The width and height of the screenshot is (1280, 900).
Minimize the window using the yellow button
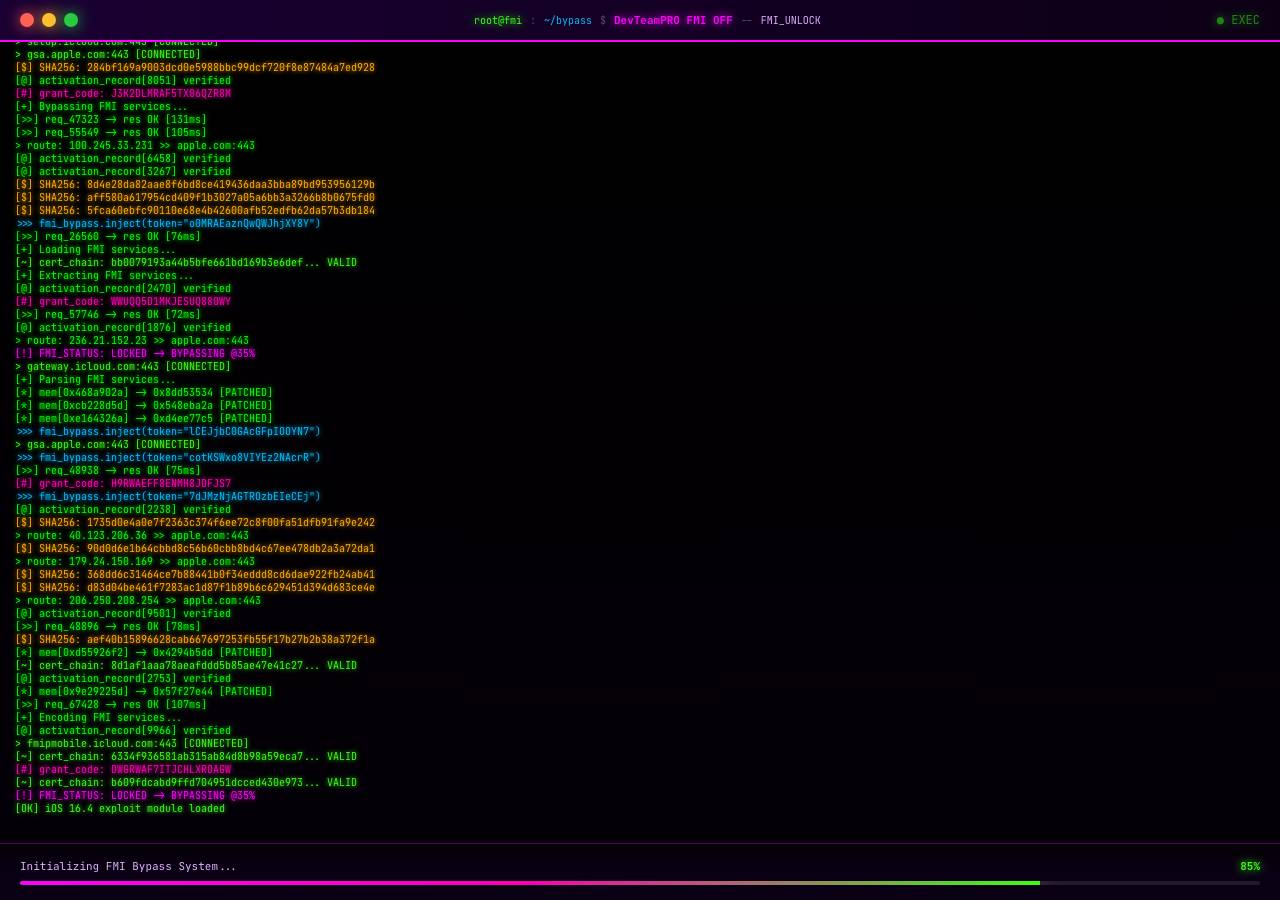(x=49, y=20)
